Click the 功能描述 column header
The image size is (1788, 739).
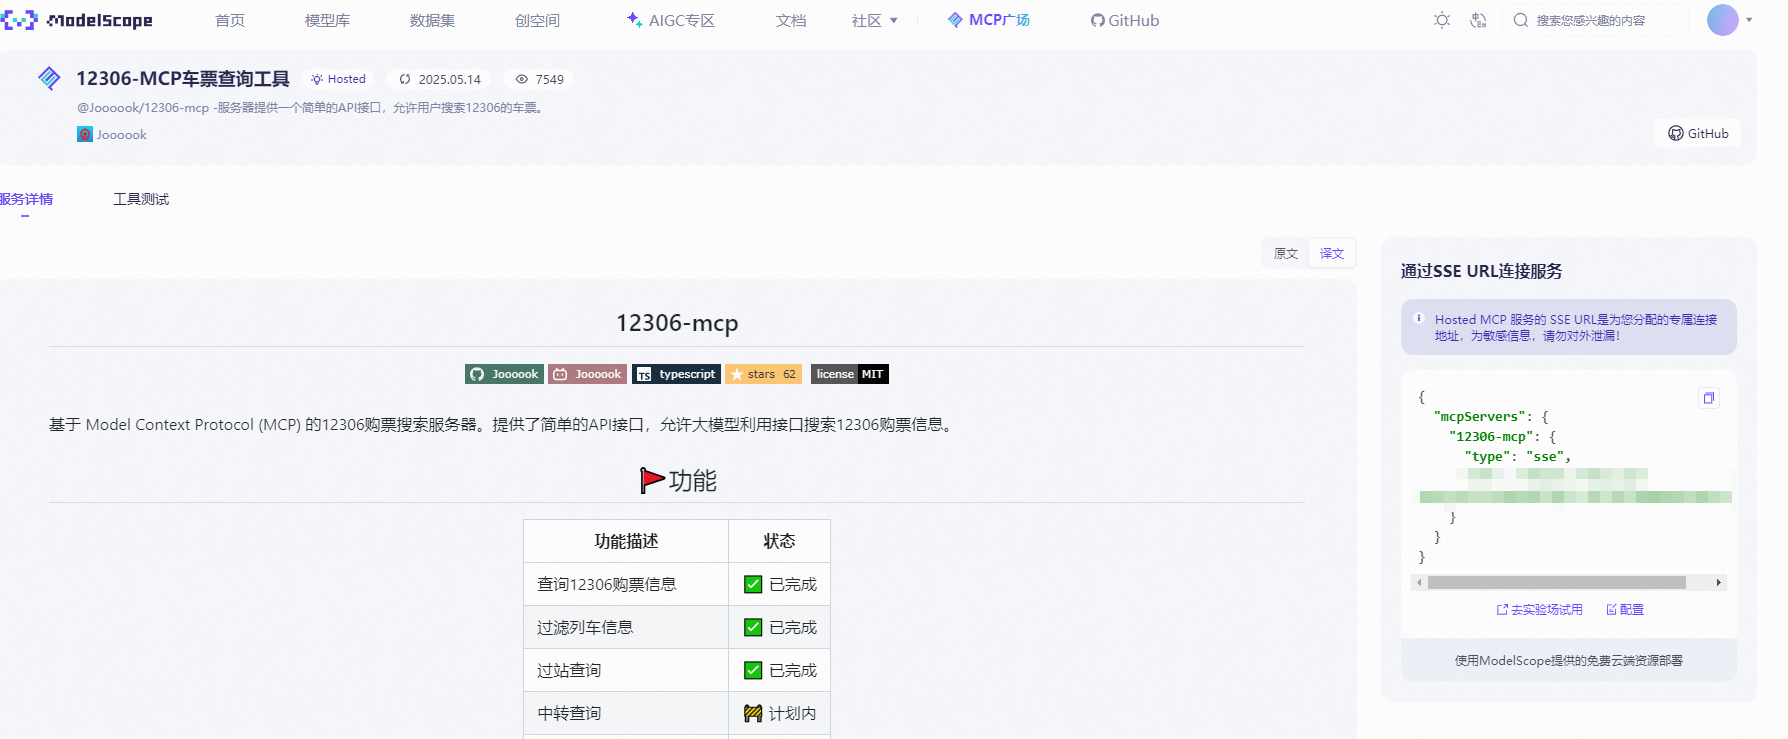(x=626, y=541)
